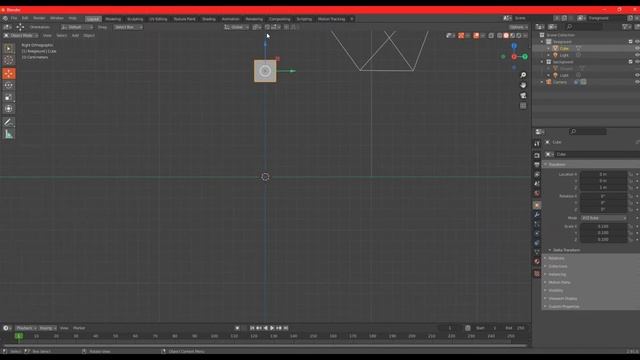Open the Modifier properties wrench tab
Screen dimensions: 640x360
(x=537, y=215)
